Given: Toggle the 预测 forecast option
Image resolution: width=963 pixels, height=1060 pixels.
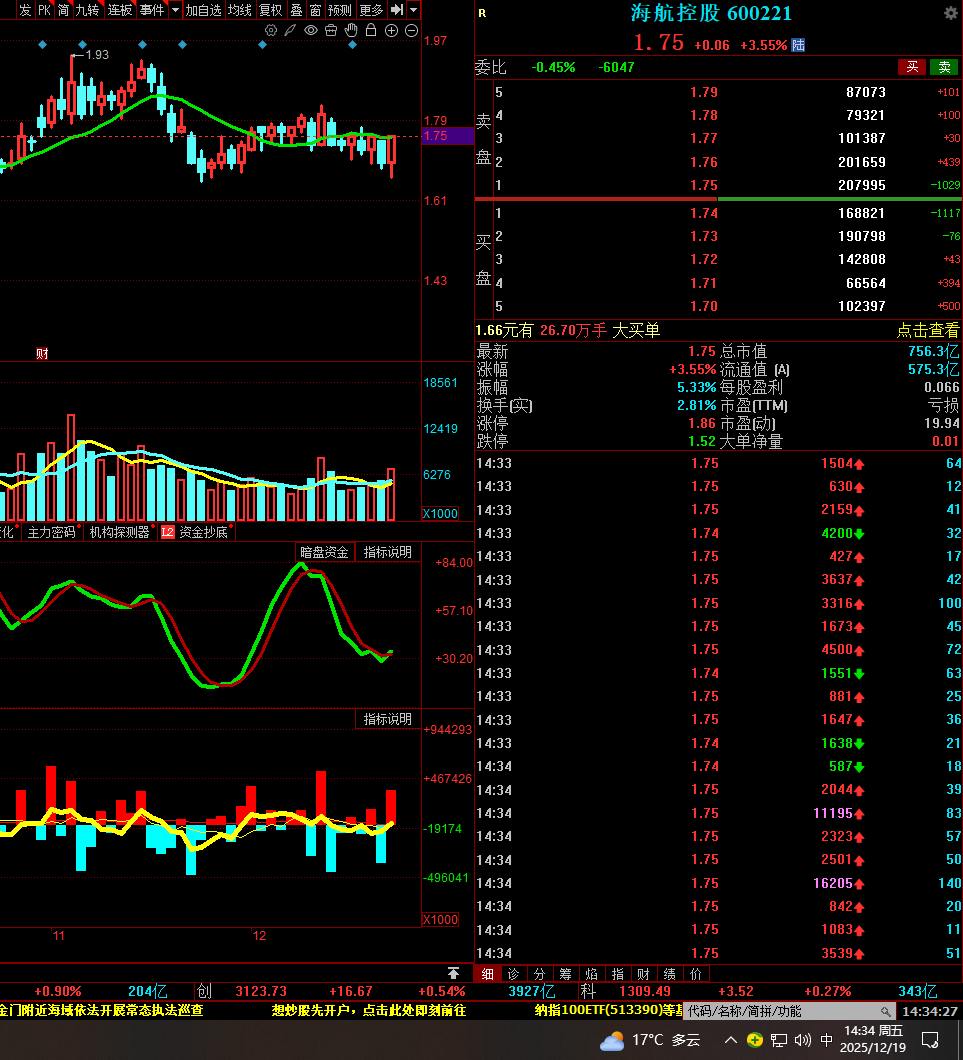Looking at the screenshot, I should coord(340,9).
